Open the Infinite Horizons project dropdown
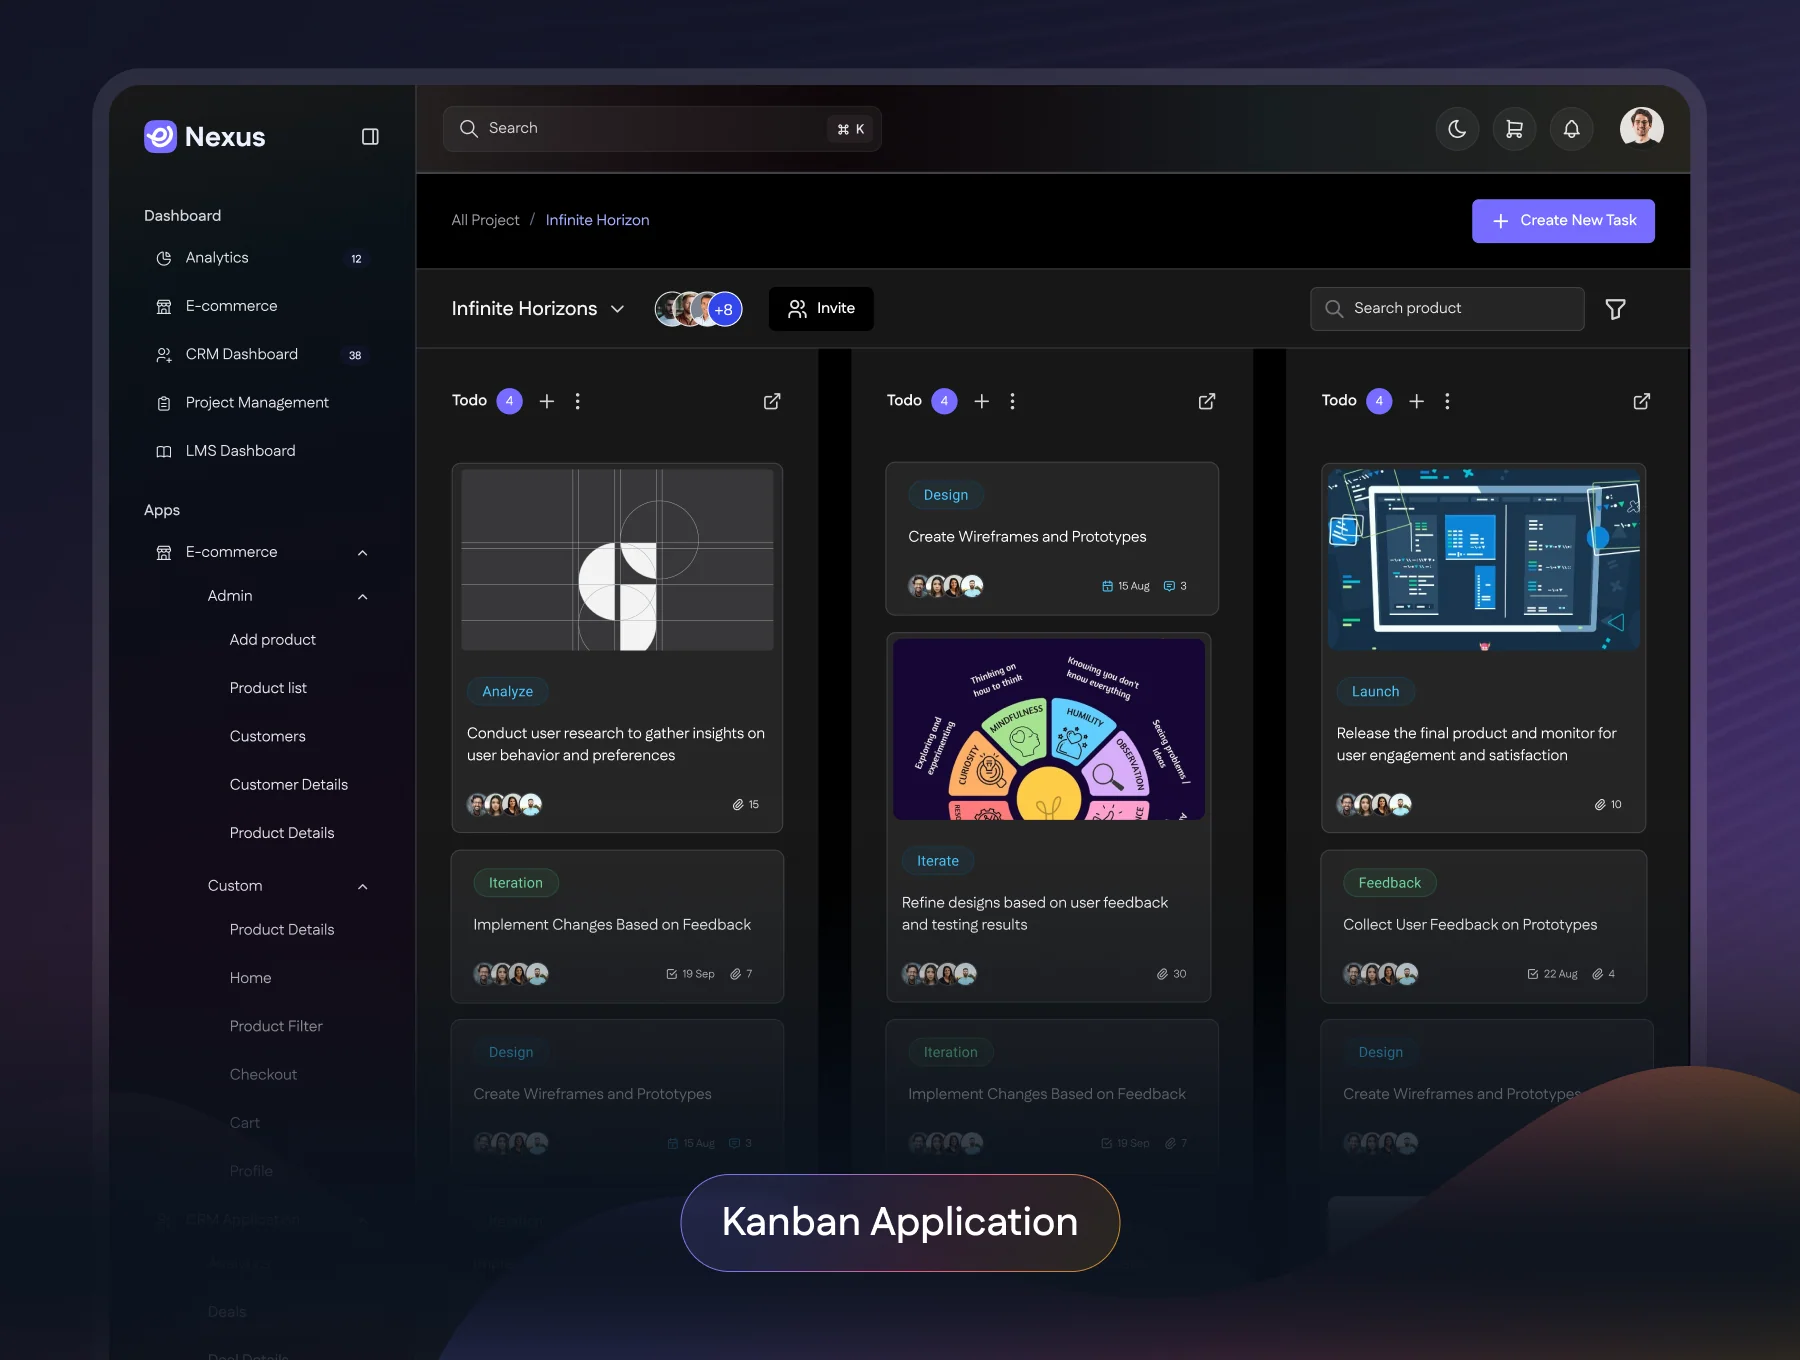Screen dimensions: 1800x1360 click(538, 309)
